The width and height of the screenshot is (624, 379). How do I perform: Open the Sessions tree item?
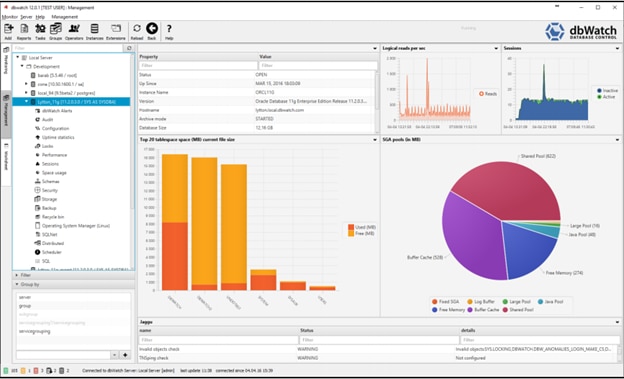[50, 164]
